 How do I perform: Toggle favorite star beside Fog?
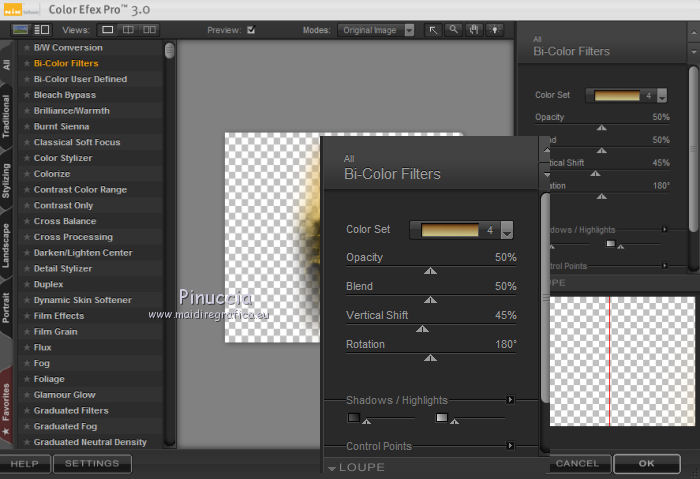pos(27,363)
